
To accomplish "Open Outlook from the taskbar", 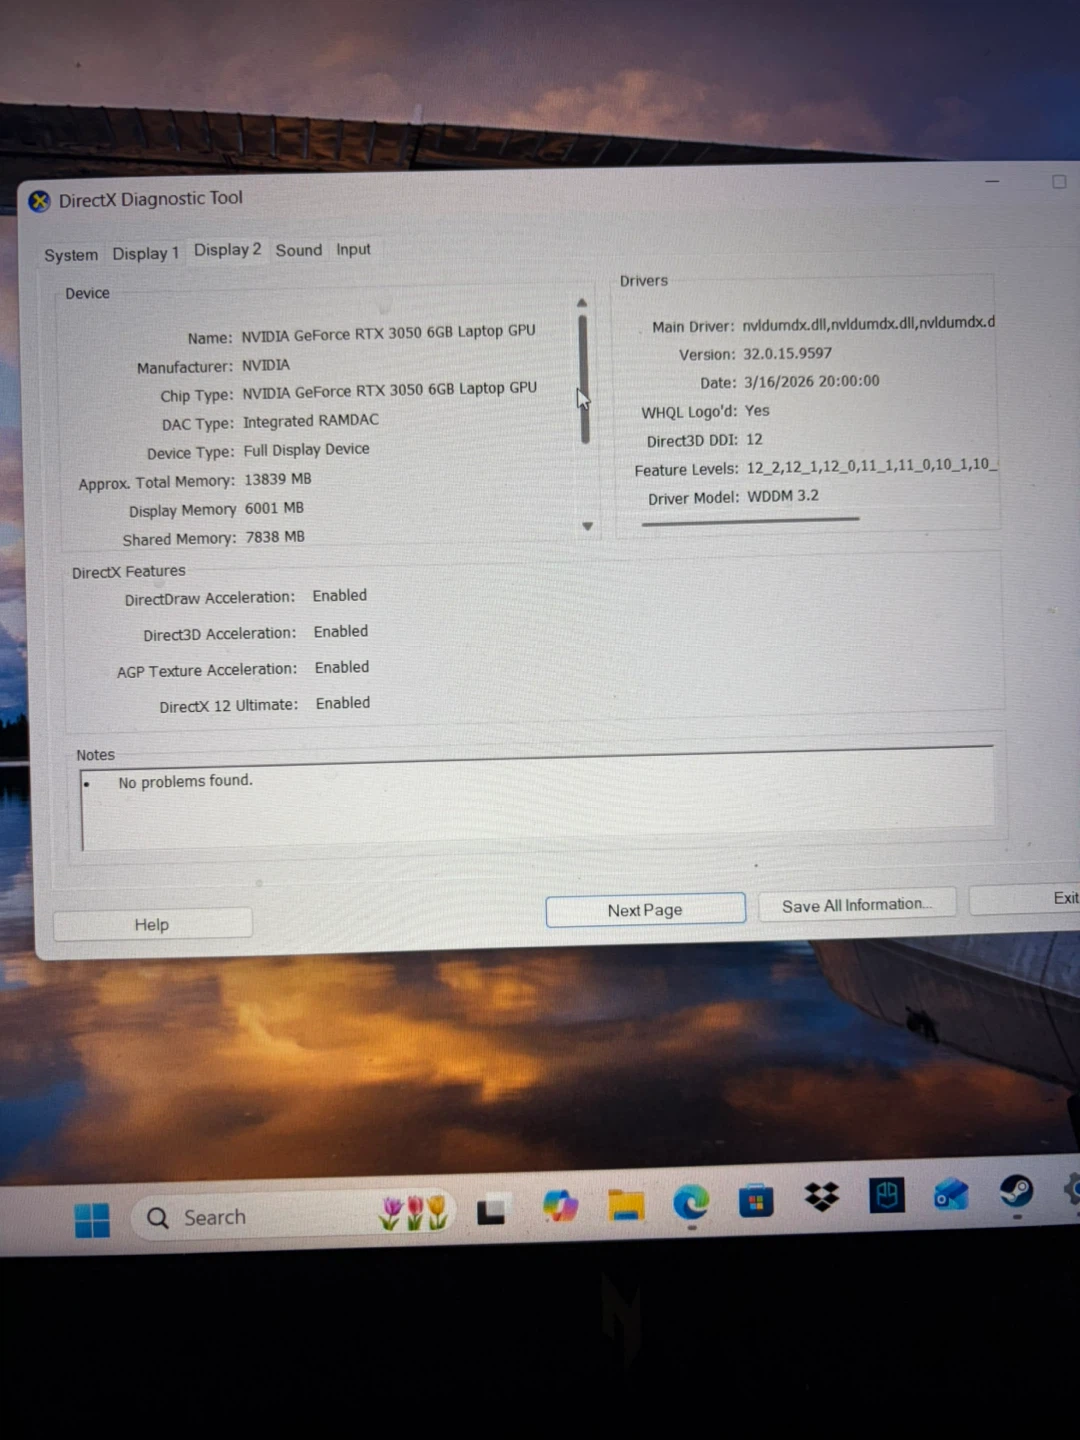I will pos(951,1193).
